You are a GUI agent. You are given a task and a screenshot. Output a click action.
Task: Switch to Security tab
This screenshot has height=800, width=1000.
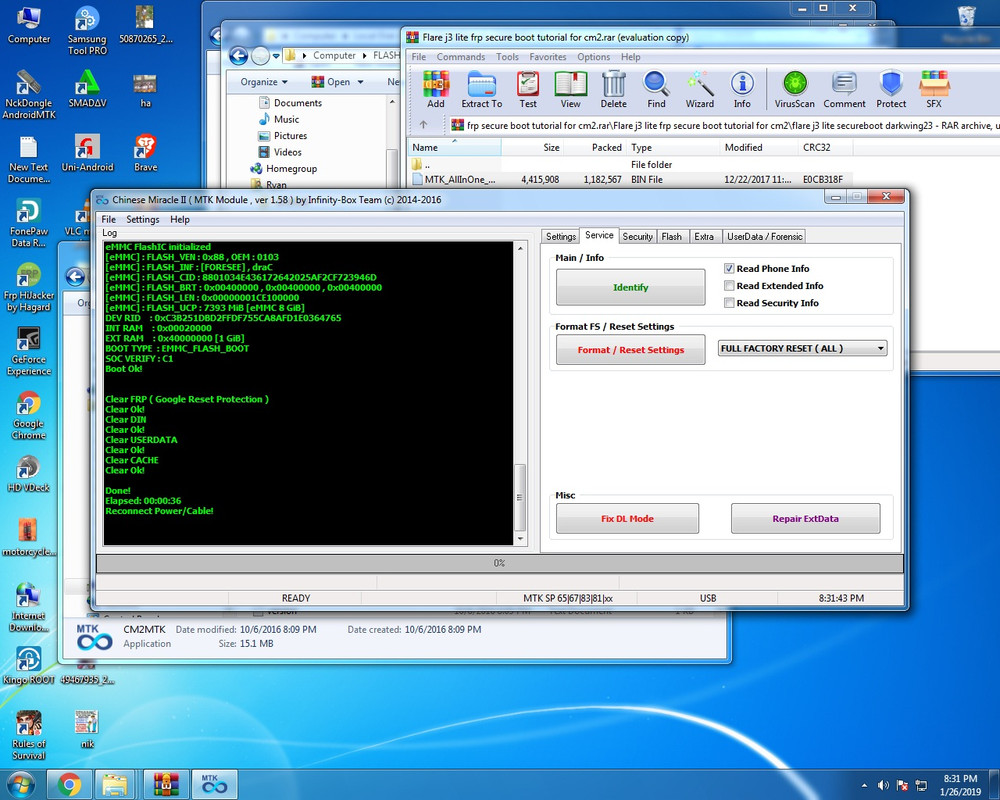pyautogui.click(x=637, y=237)
